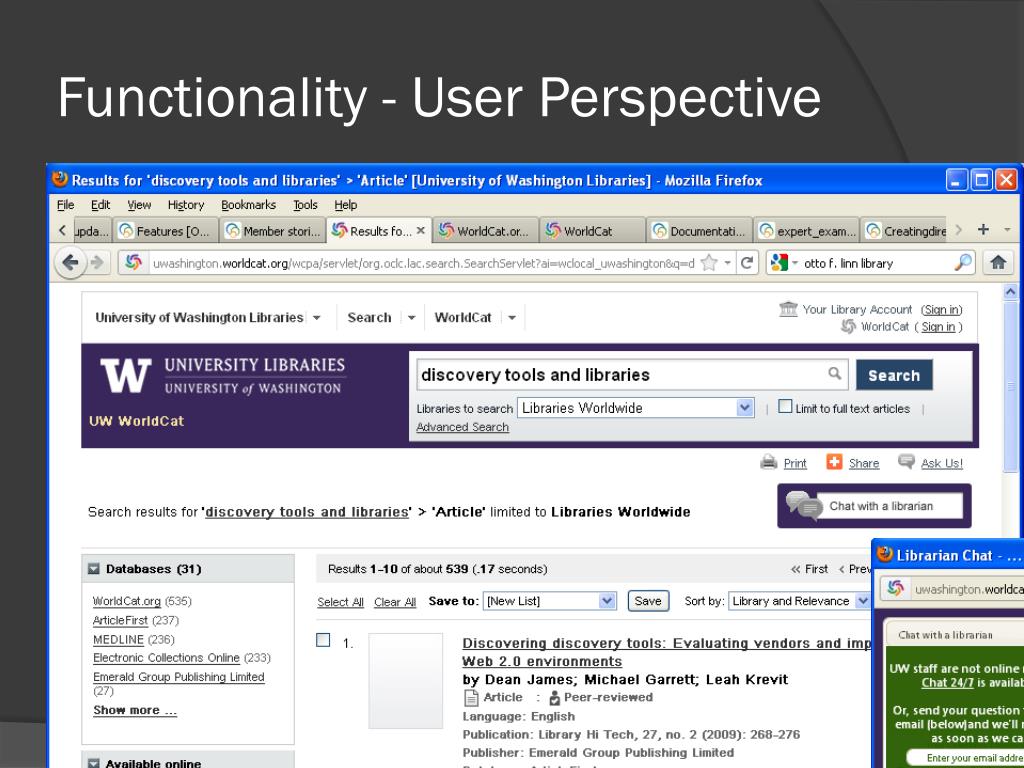1024x768 pixels.
Task: Open the History menu
Action: [x=186, y=204]
